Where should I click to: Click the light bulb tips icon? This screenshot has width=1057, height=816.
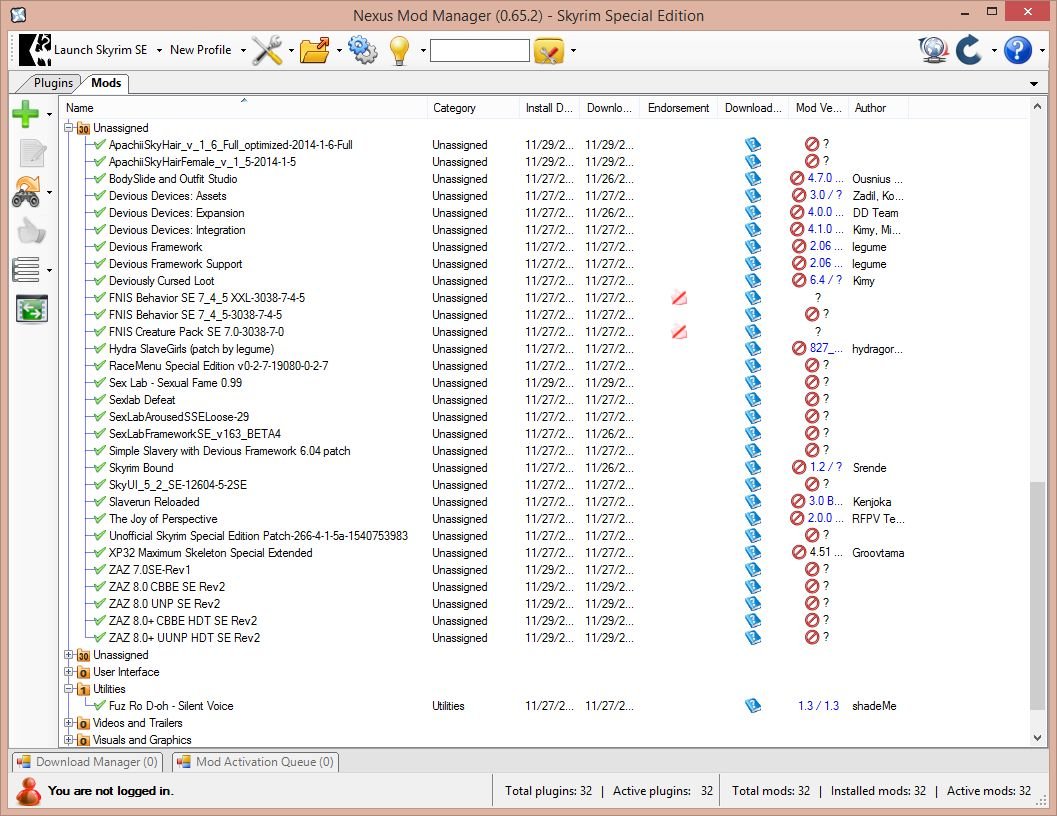400,50
